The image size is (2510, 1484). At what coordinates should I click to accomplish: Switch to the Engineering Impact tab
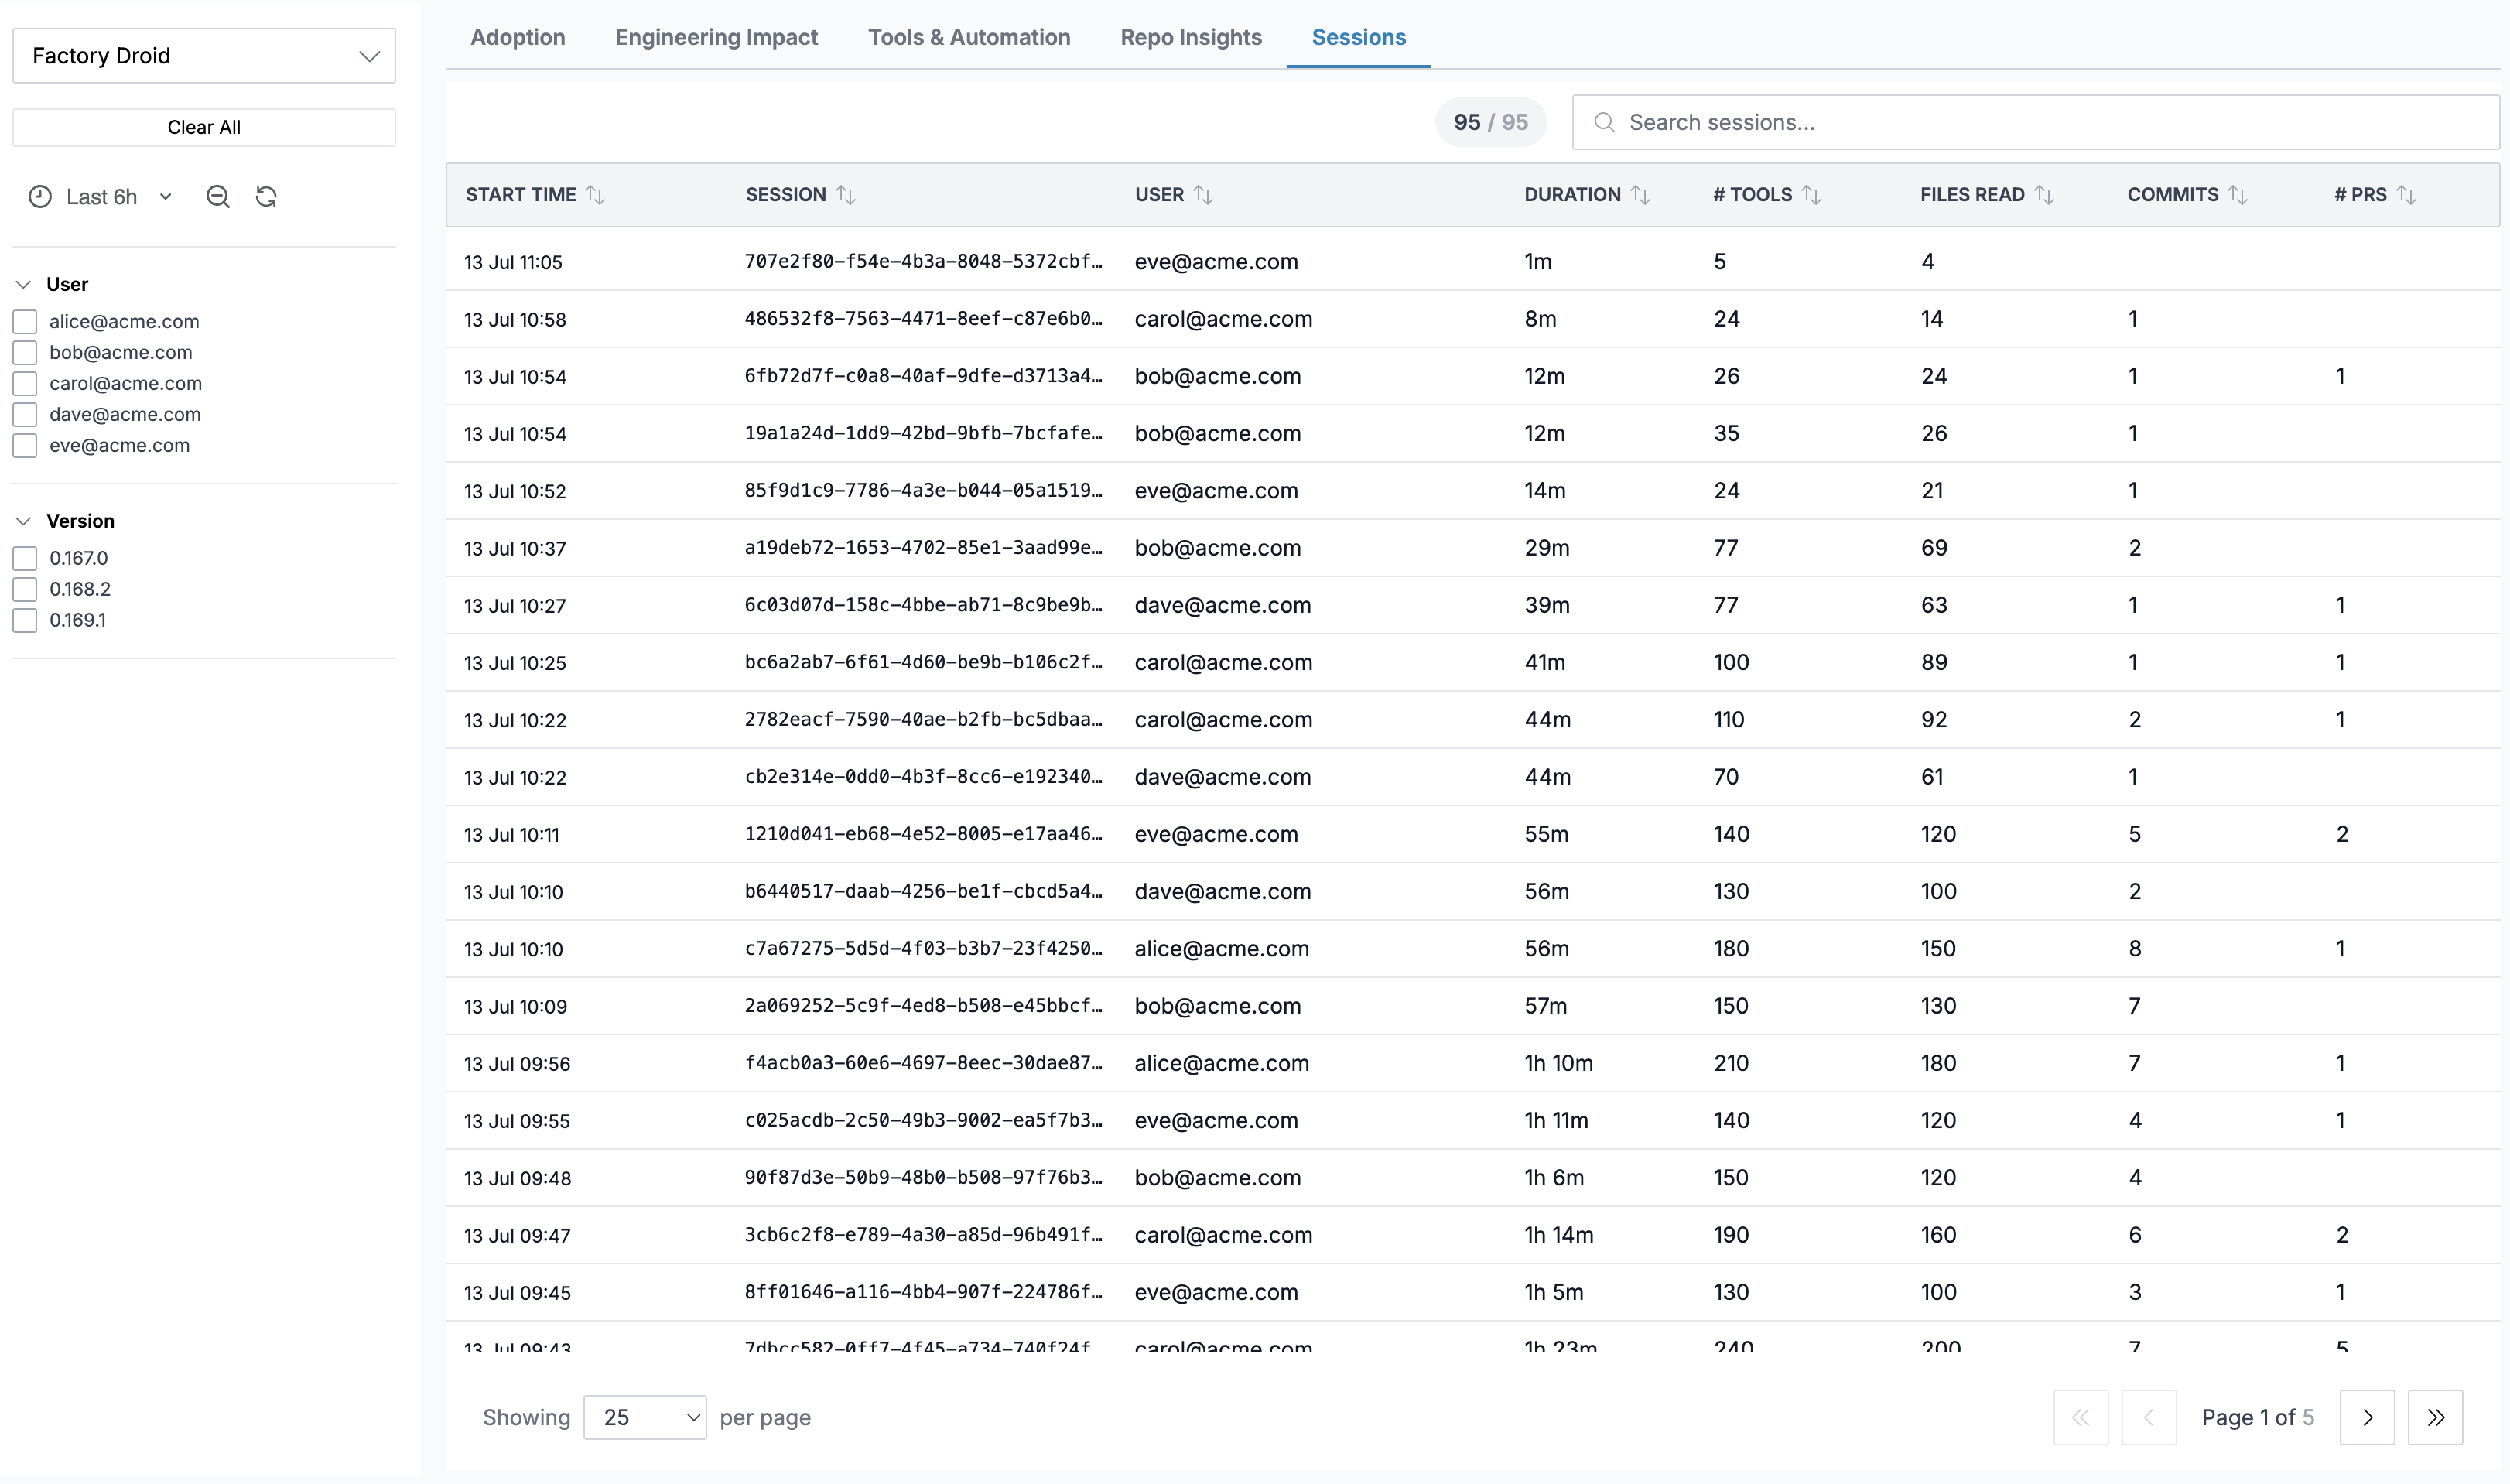coord(716,37)
